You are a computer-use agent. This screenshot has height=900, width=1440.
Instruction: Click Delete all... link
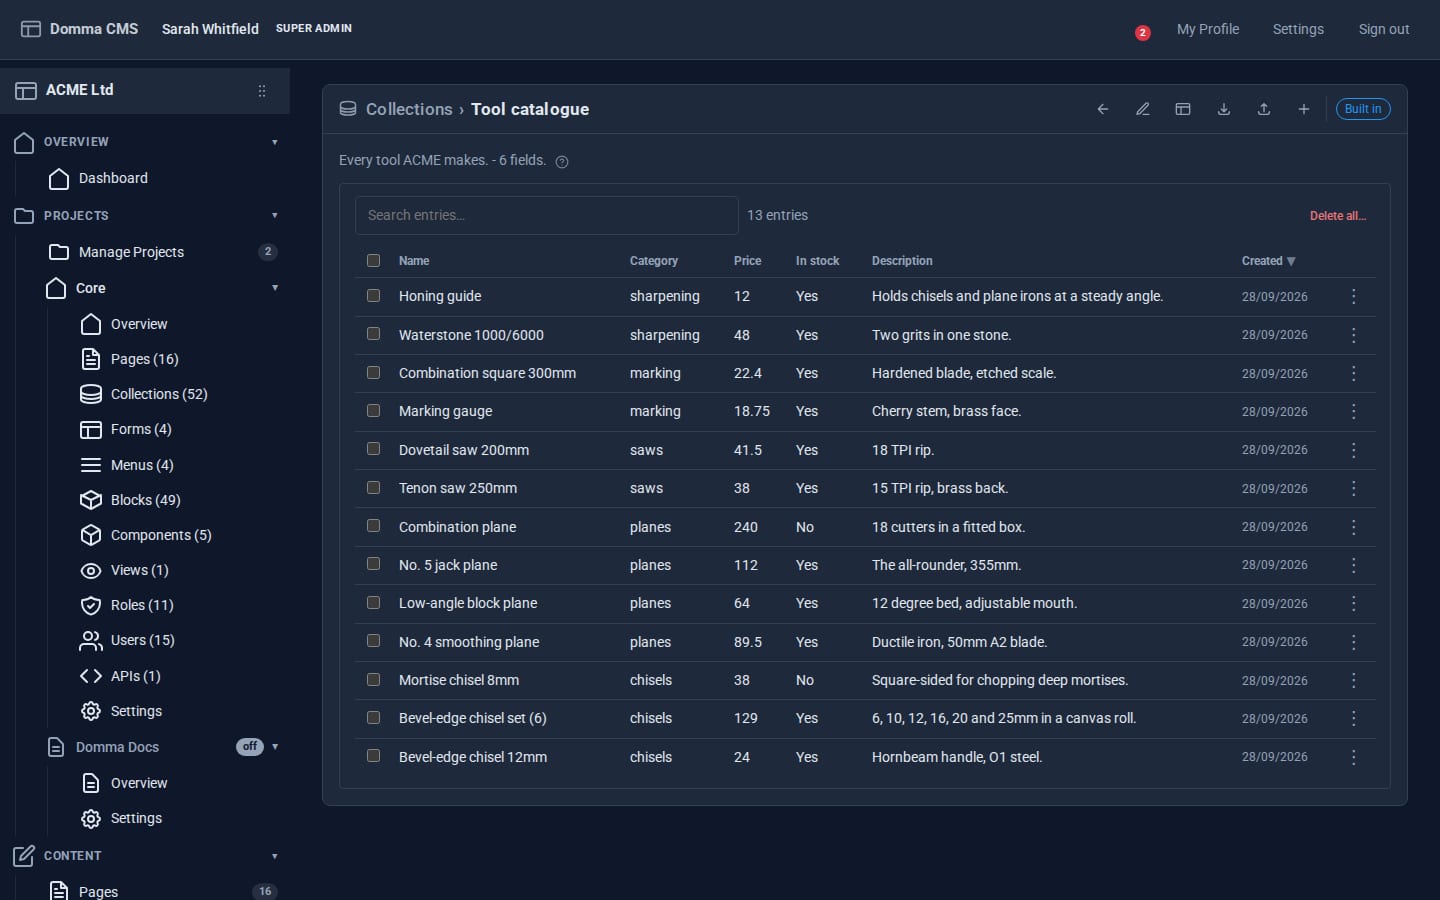coord(1338,216)
